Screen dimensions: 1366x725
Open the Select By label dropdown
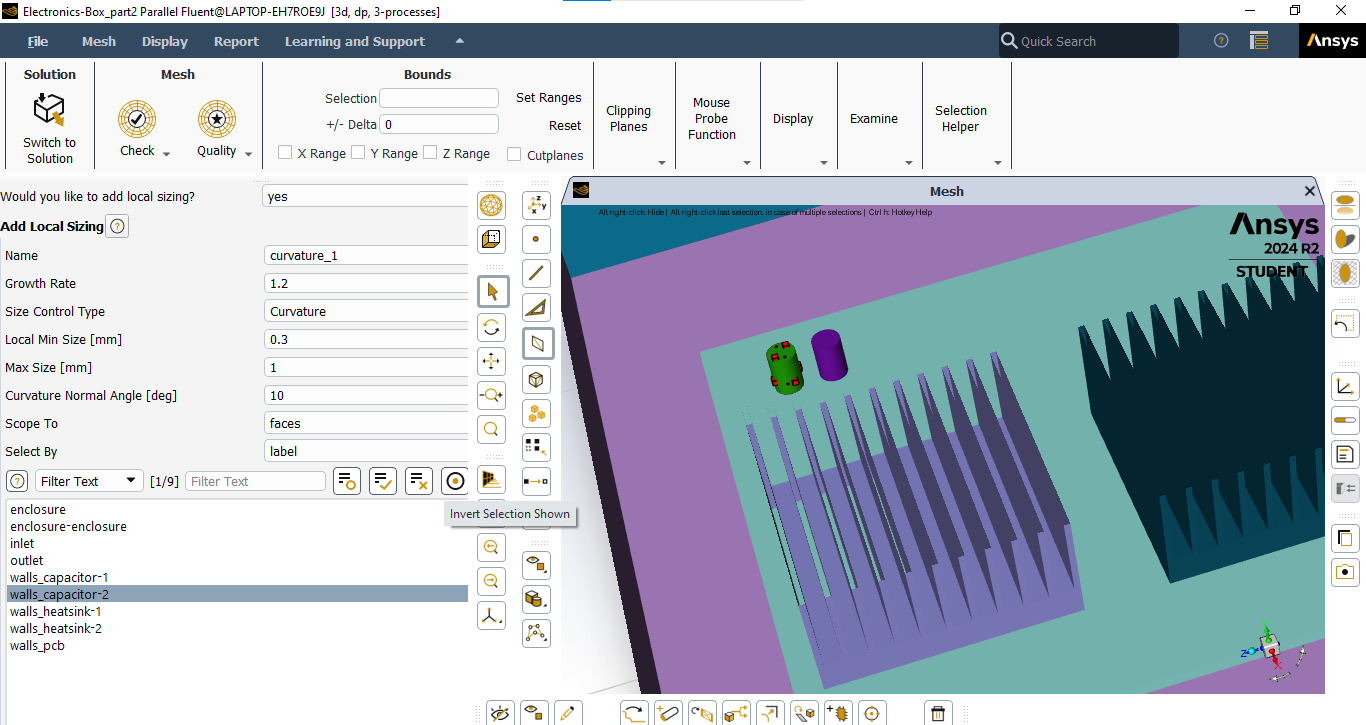click(x=367, y=451)
